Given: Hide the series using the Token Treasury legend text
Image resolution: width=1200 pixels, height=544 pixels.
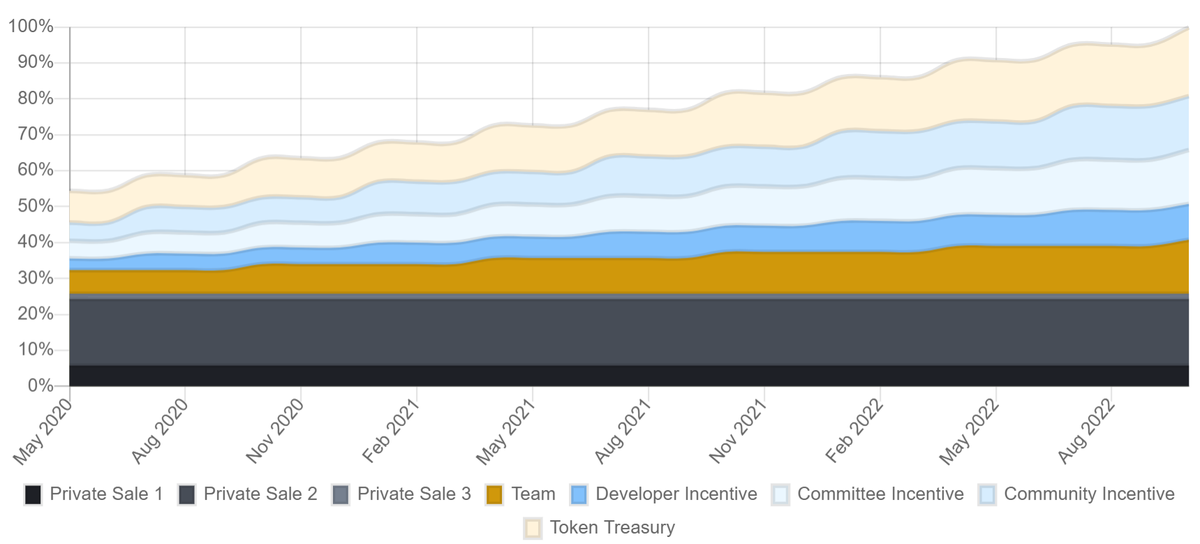Looking at the screenshot, I should point(612,527).
